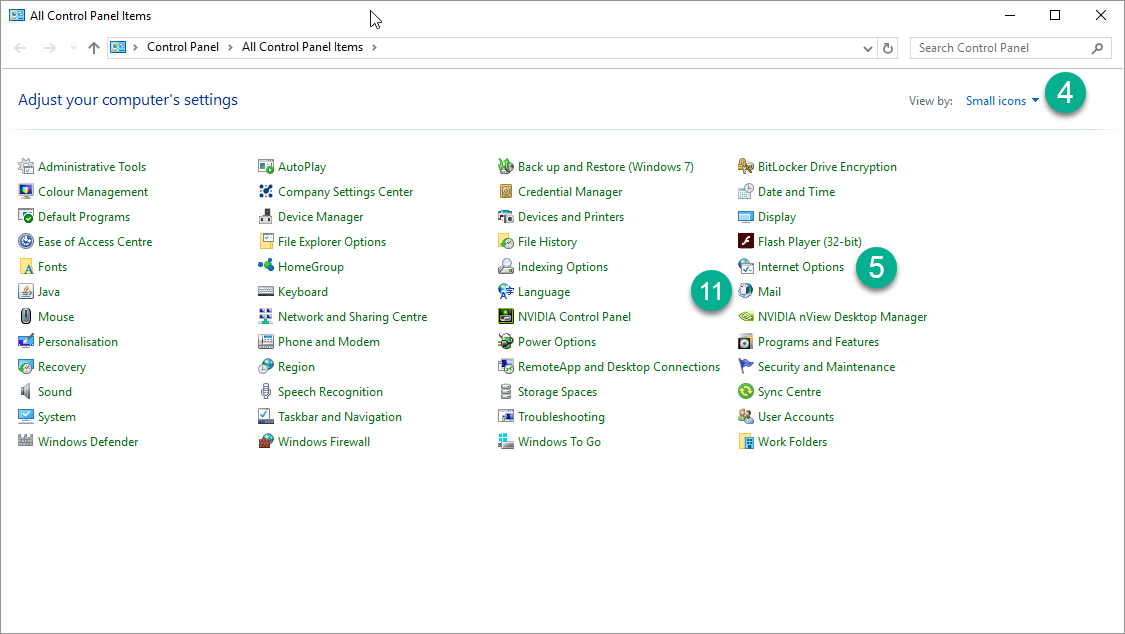
Task: Open the Windows Firewall icon
Action: point(265,441)
